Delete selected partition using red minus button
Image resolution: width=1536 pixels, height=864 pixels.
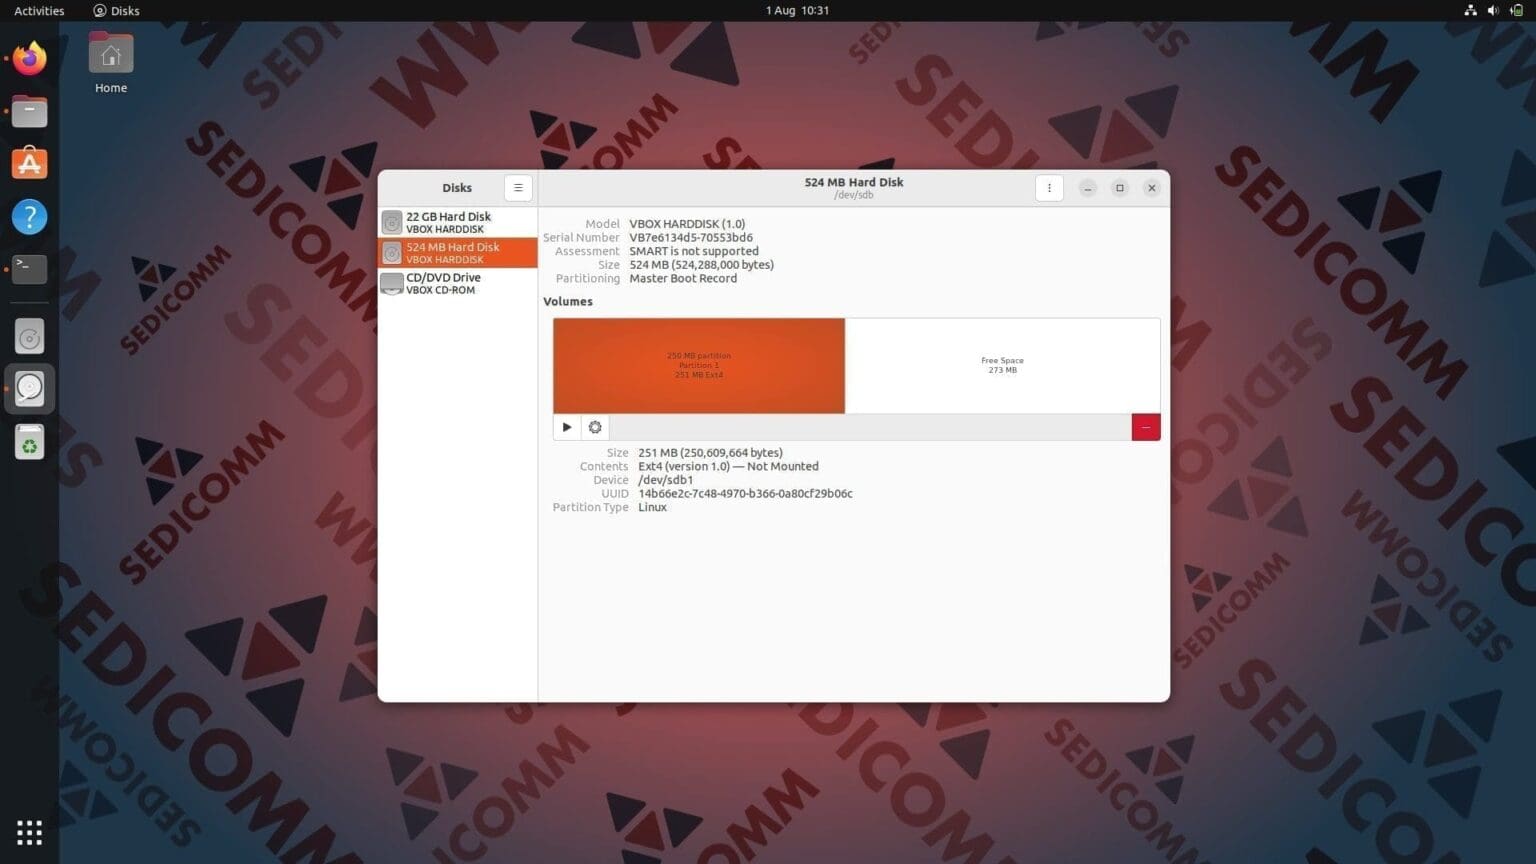(x=1146, y=427)
